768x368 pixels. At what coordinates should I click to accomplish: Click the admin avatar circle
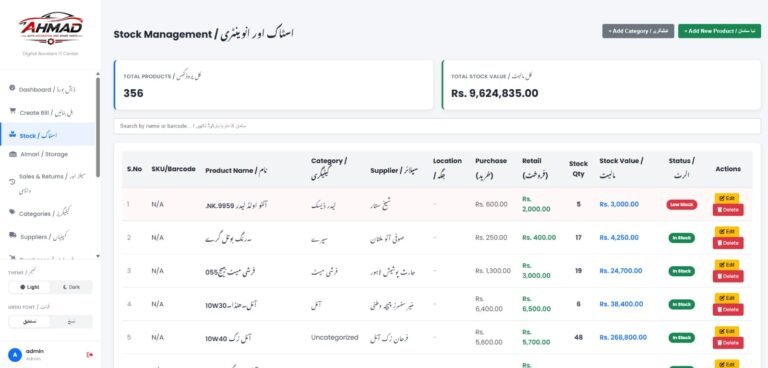(15, 355)
